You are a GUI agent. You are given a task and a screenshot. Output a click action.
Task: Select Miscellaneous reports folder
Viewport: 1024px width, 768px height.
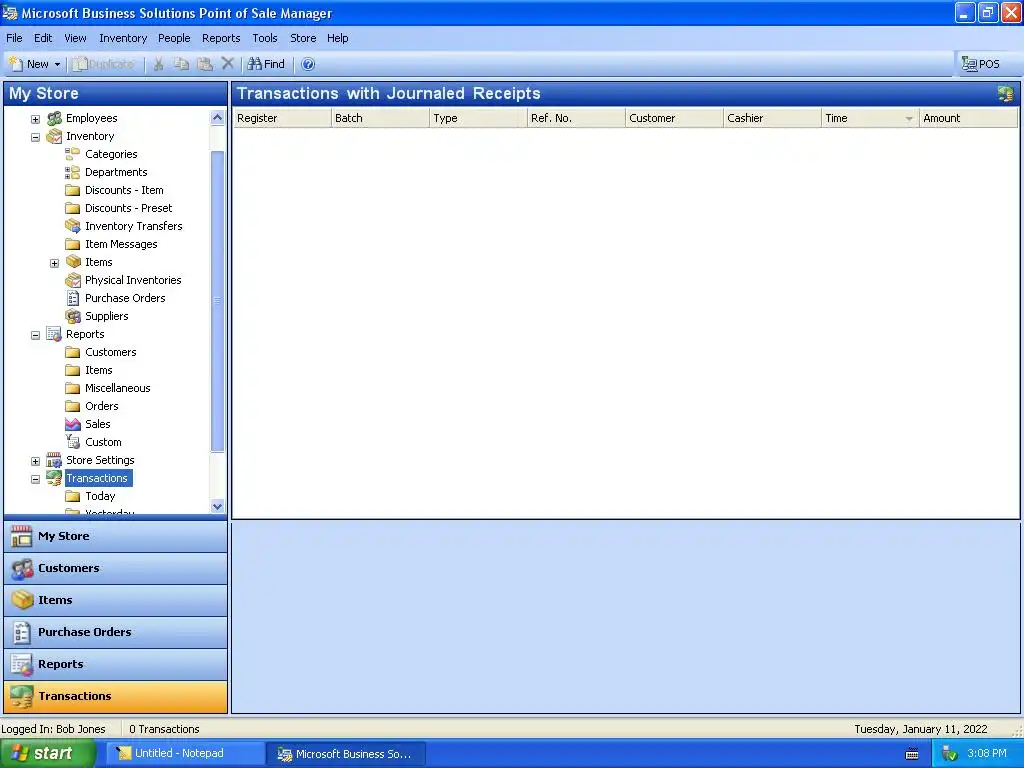coord(118,388)
